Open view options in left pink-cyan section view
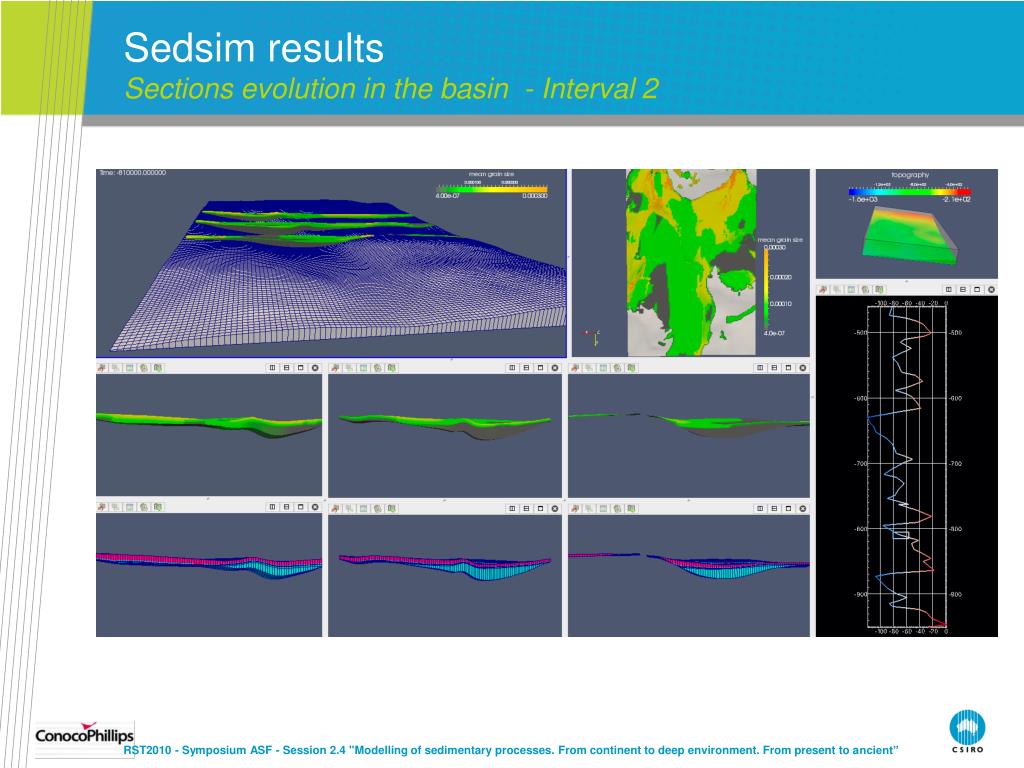 (130, 507)
